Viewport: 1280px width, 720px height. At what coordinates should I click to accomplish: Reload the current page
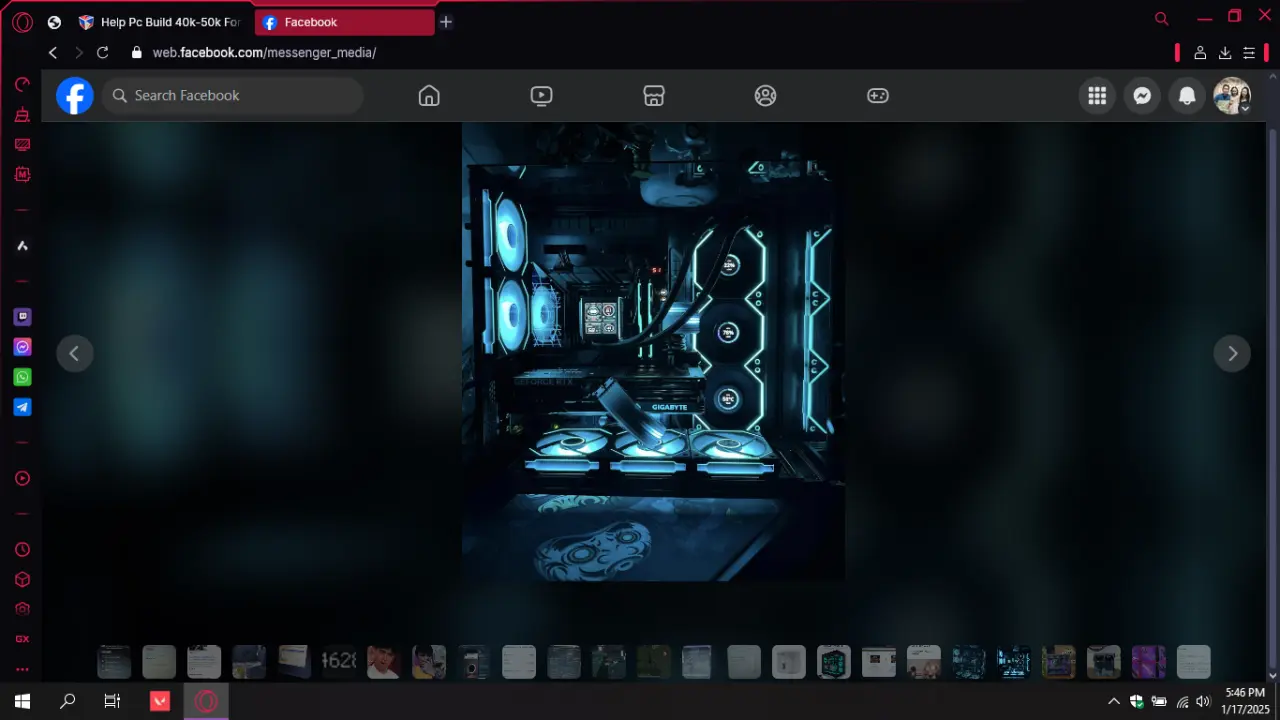click(x=102, y=53)
